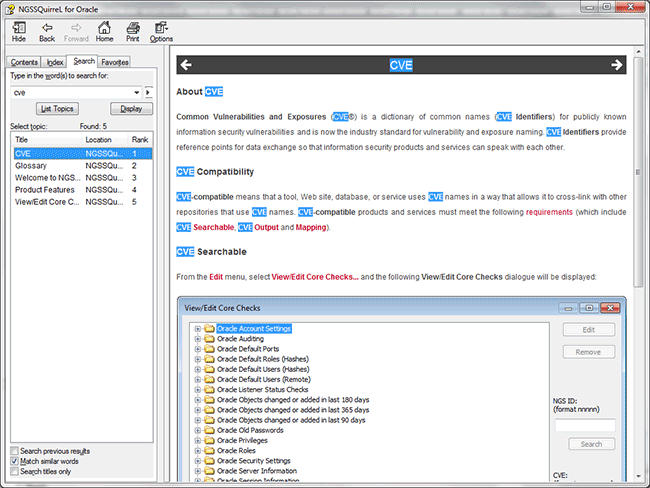Click the NGS ID input field
The image size is (650, 488).
click(585, 425)
